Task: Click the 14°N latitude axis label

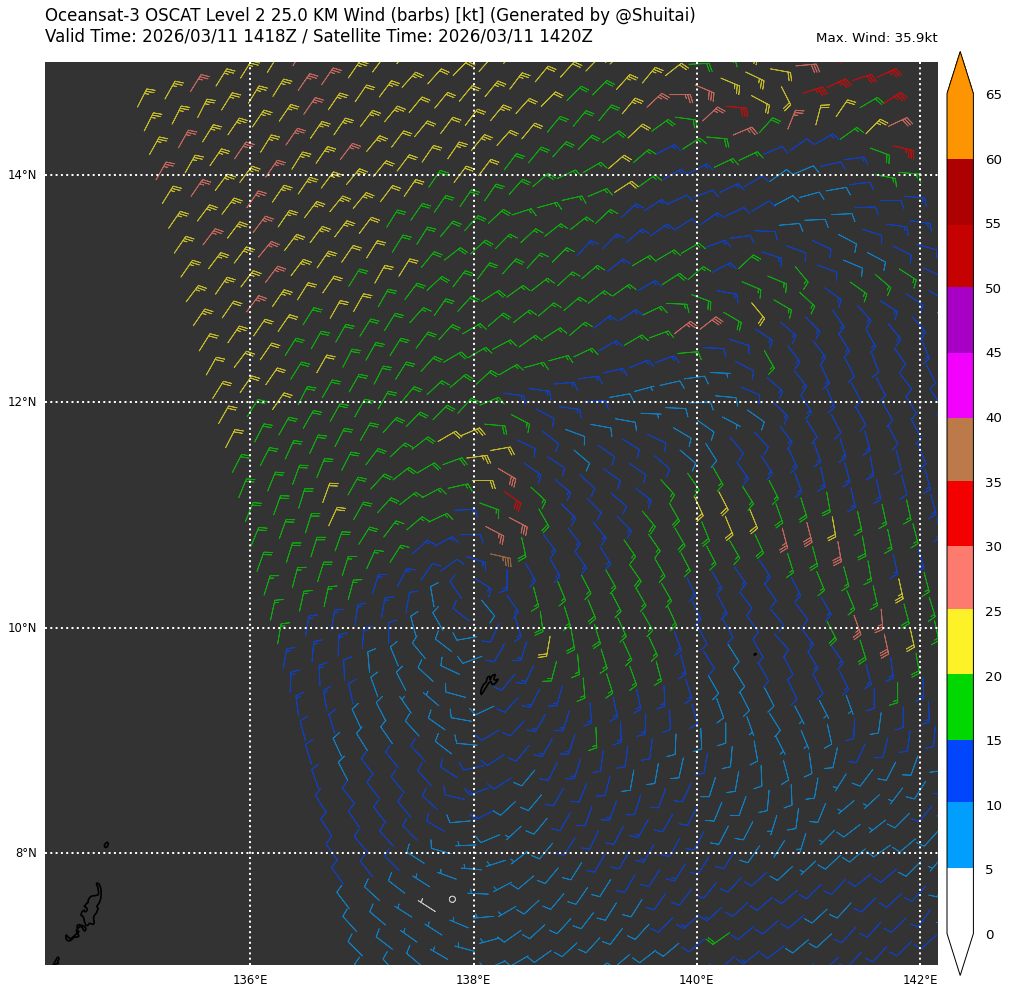Action: [x=22, y=175]
